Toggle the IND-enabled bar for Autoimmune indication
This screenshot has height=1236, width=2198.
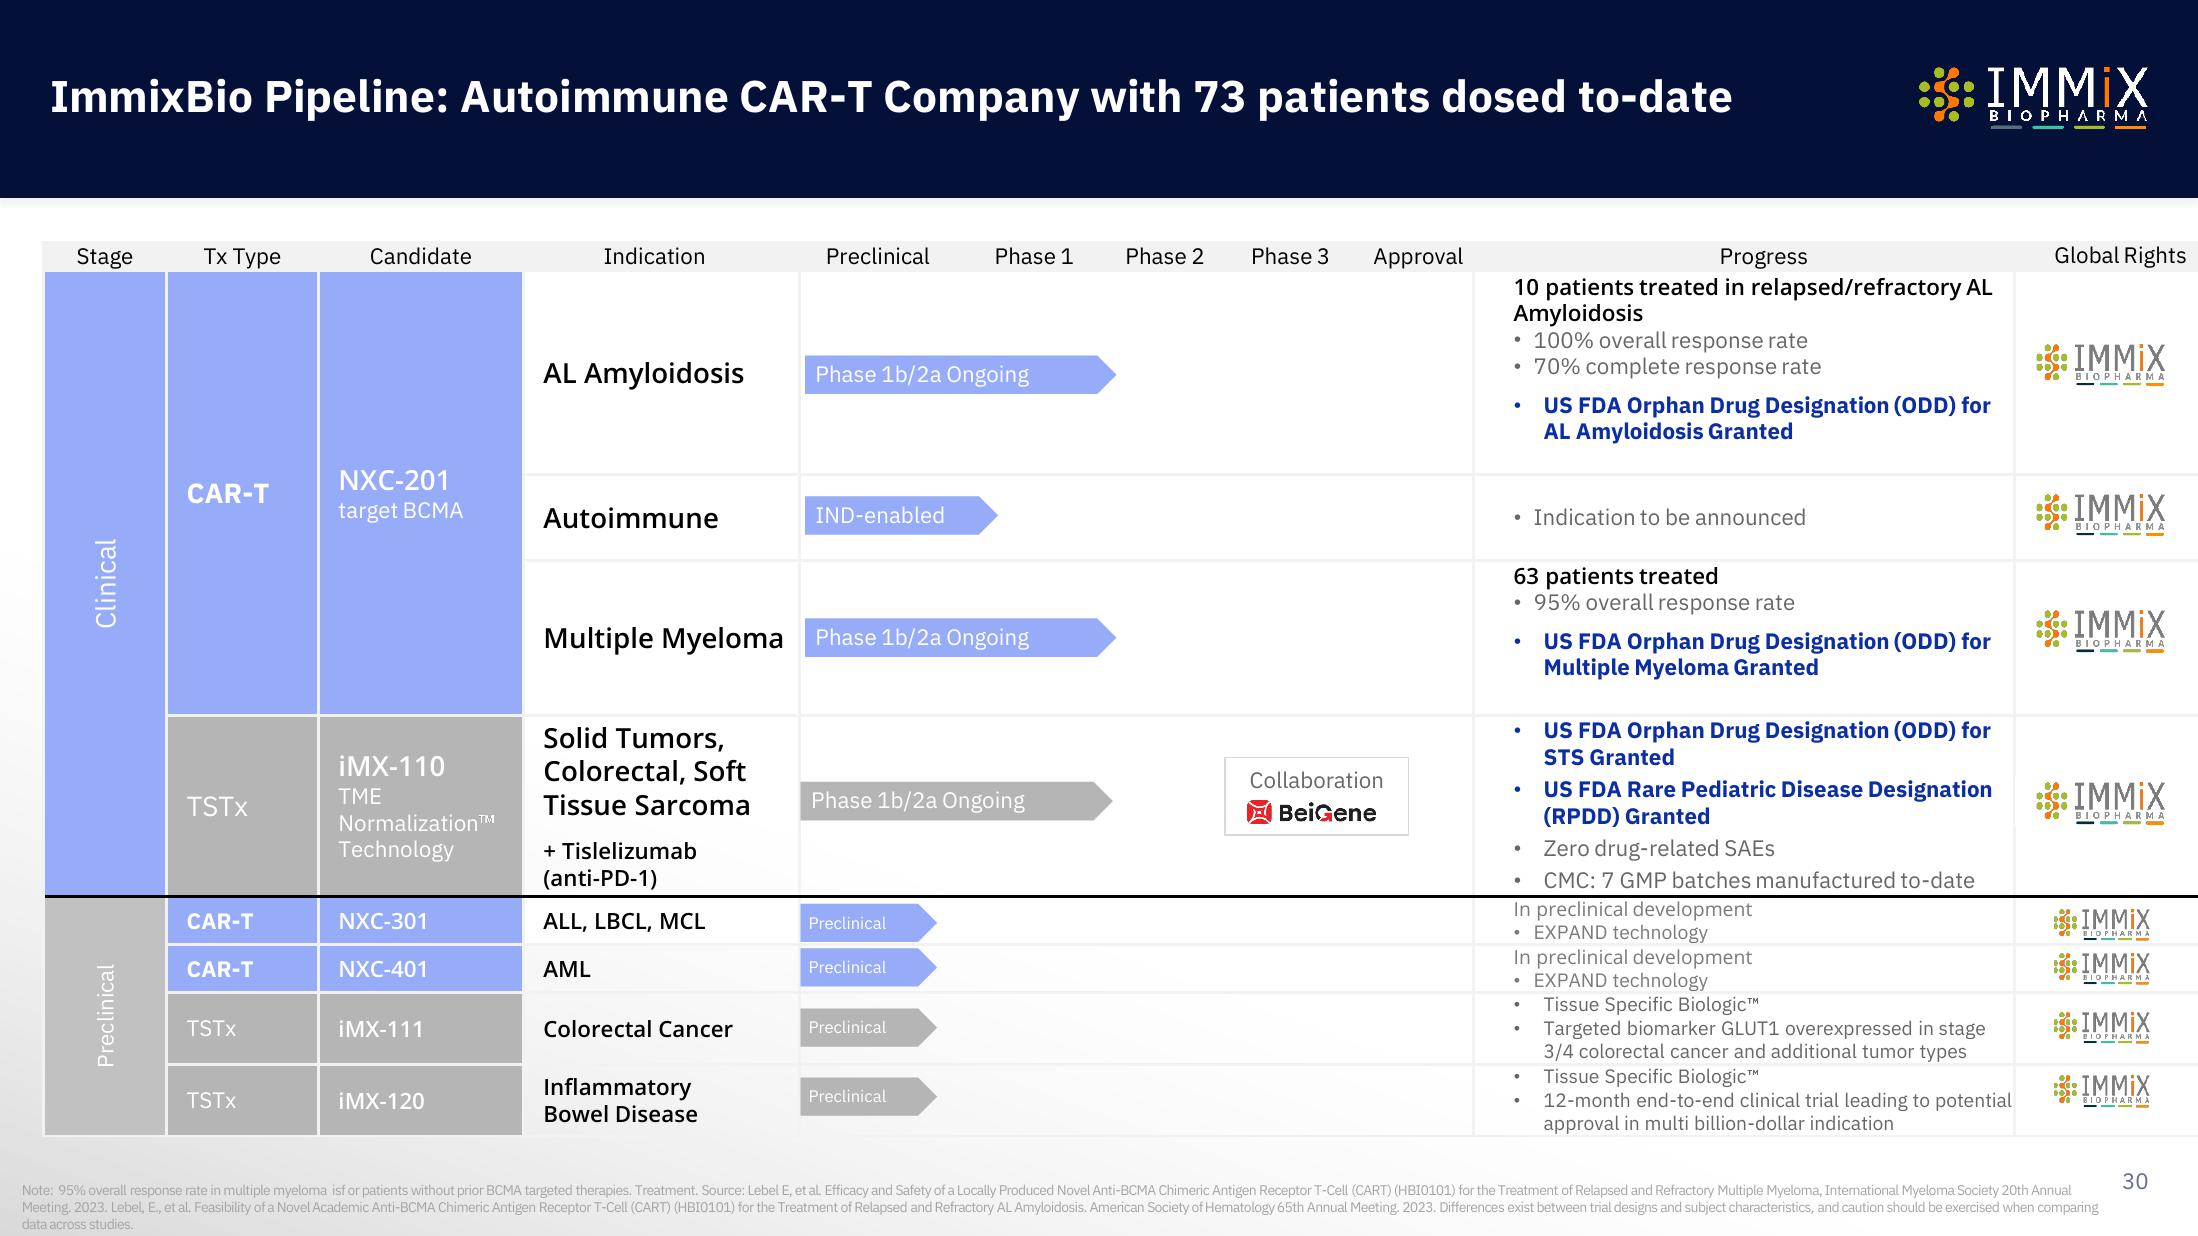pos(892,515)
